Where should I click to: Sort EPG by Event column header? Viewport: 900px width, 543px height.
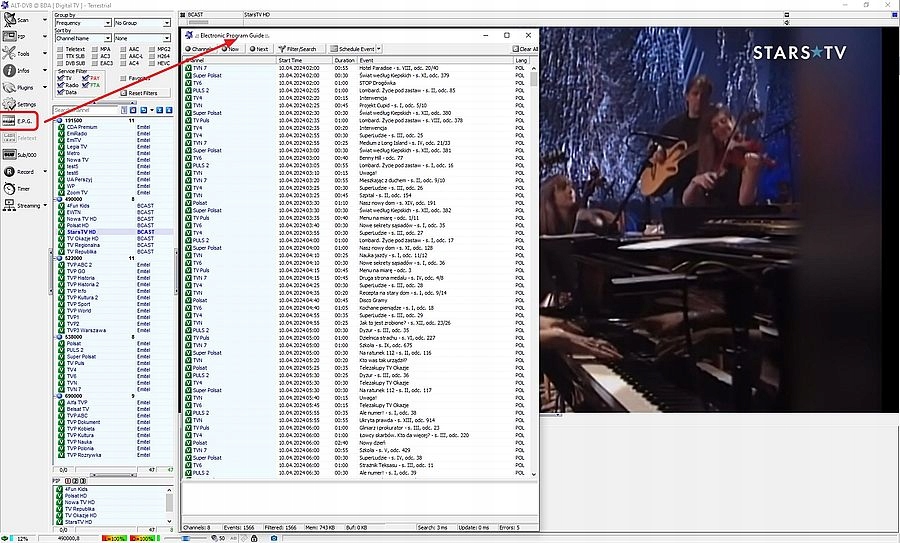coord(436,60)
